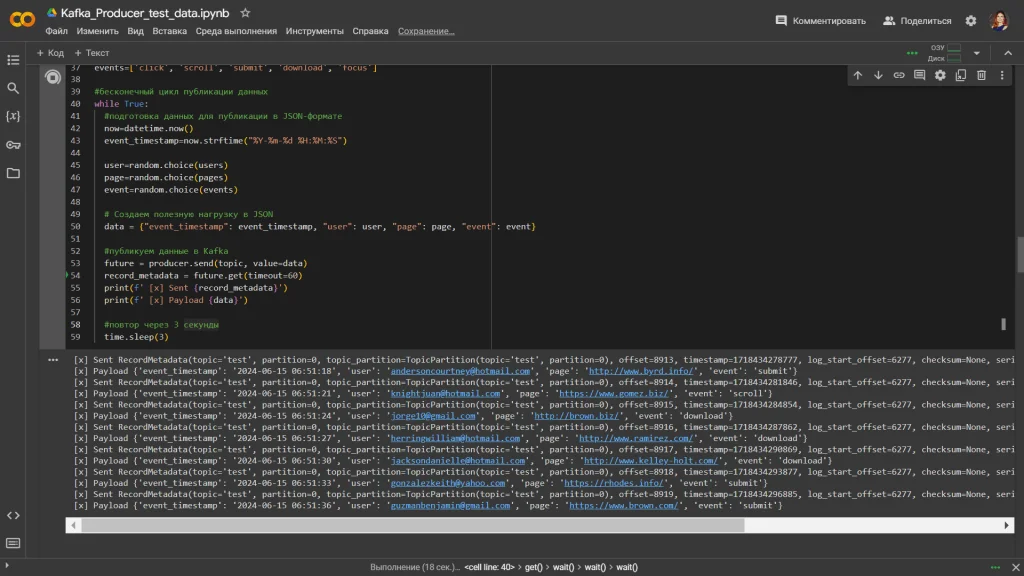The width and height of the screenshot is (1024, 576).
Task: Open the https://www.gomez.biz/ link
Action: pyautogui.click(x=613, y=394)
